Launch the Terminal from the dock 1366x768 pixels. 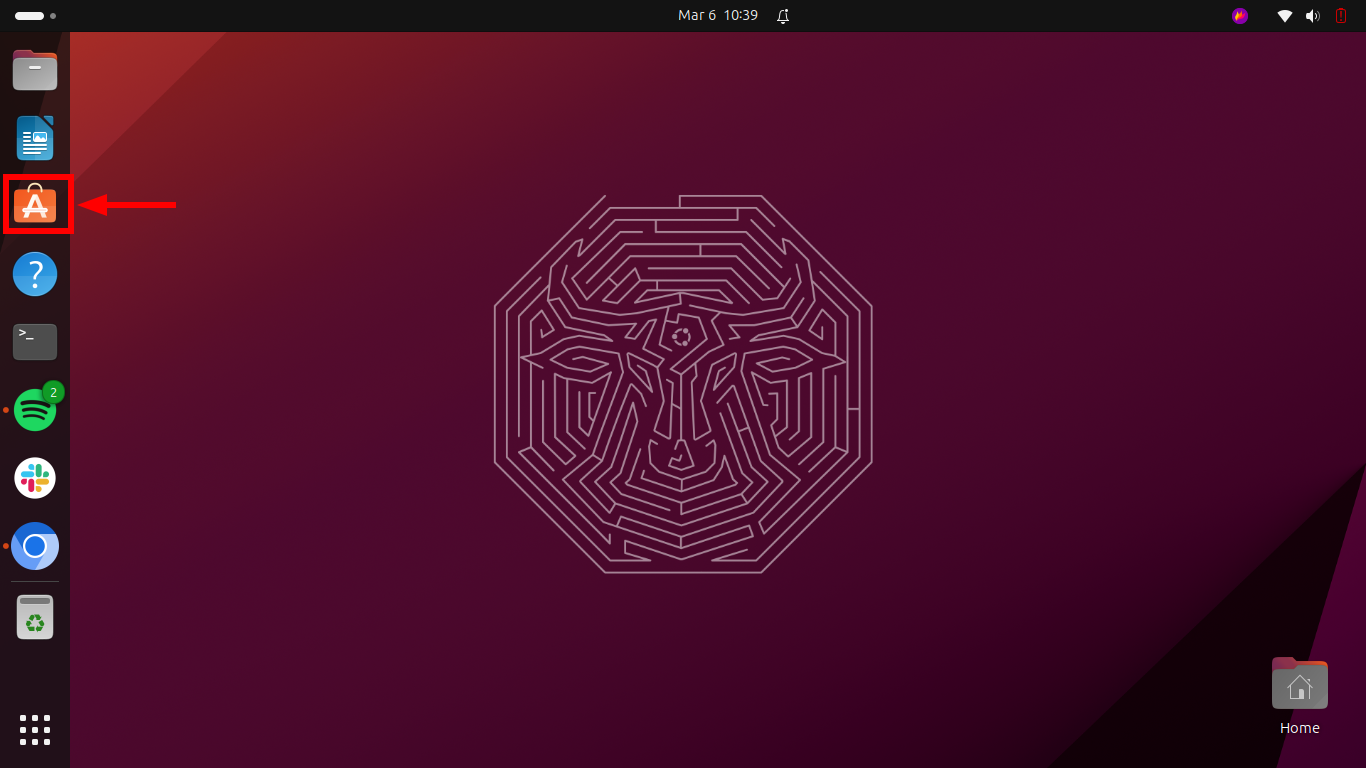coord(35,342)
